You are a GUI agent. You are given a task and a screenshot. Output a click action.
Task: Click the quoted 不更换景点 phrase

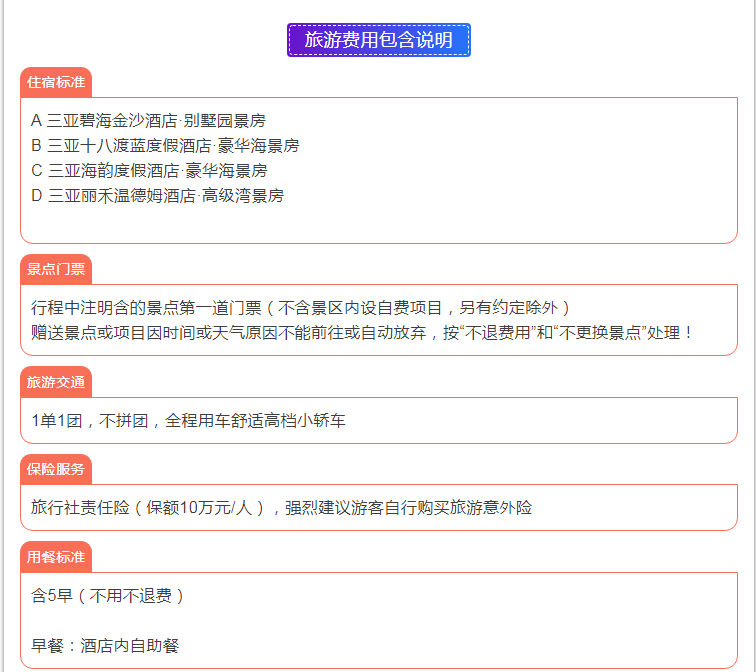coord(600,332)
